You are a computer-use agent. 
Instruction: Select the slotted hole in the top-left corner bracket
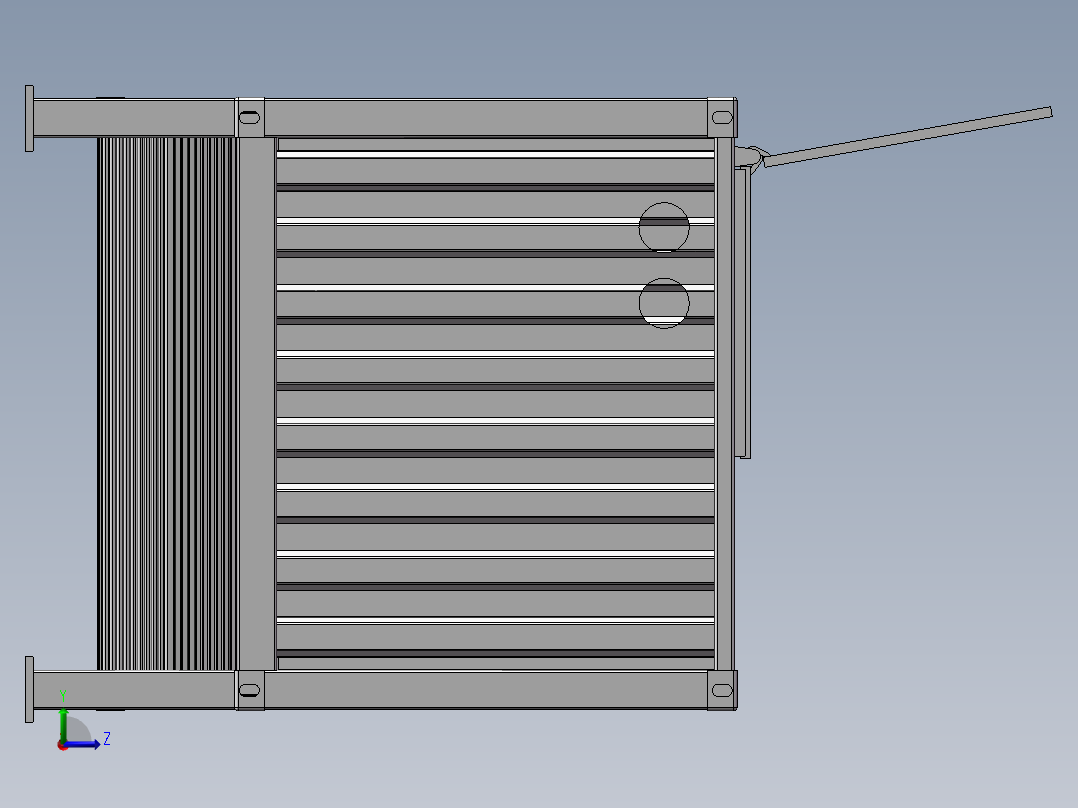[x=250, y=118]
